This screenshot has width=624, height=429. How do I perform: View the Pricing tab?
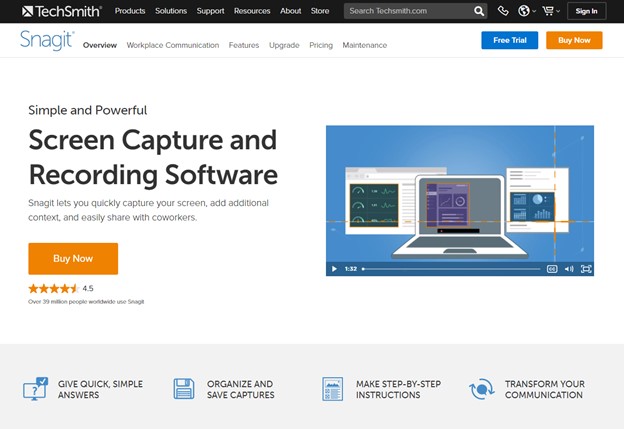(x=321, y=45)
